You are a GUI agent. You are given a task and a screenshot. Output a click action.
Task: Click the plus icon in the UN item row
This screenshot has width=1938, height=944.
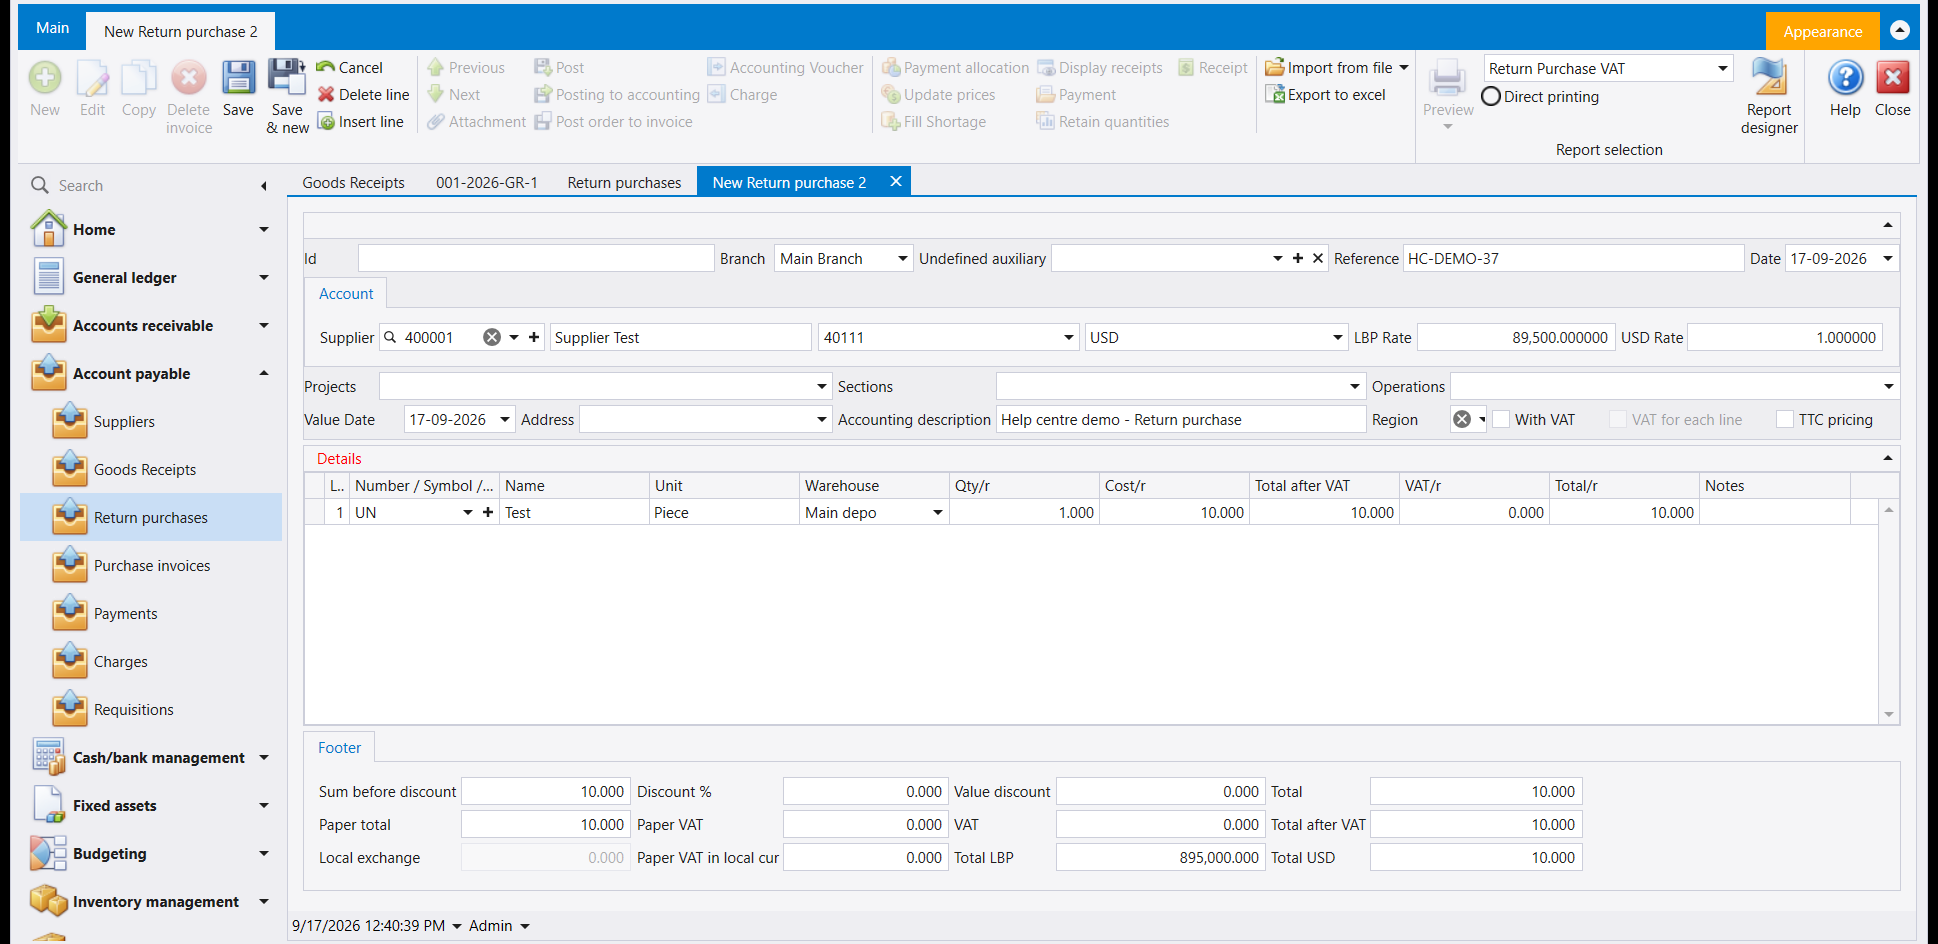pos(488,512)
